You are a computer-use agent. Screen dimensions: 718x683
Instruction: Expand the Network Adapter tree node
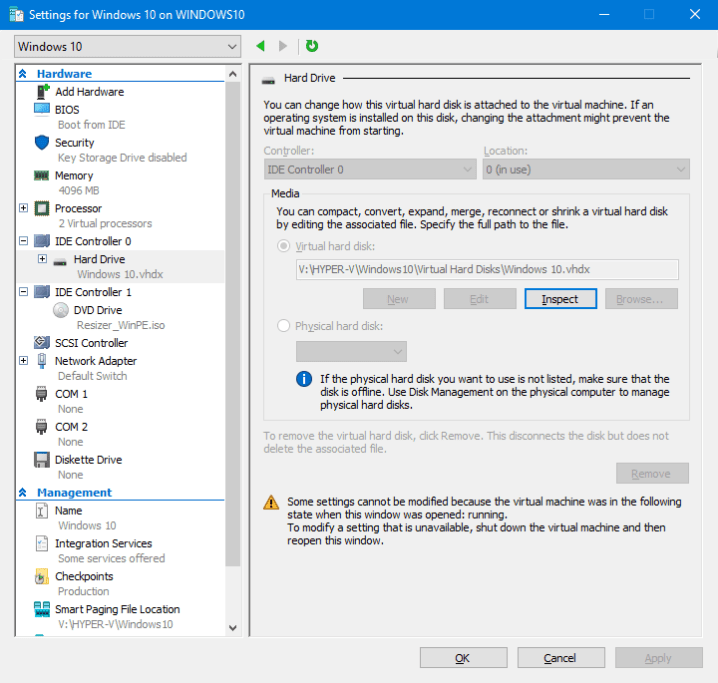pos(24,361)
